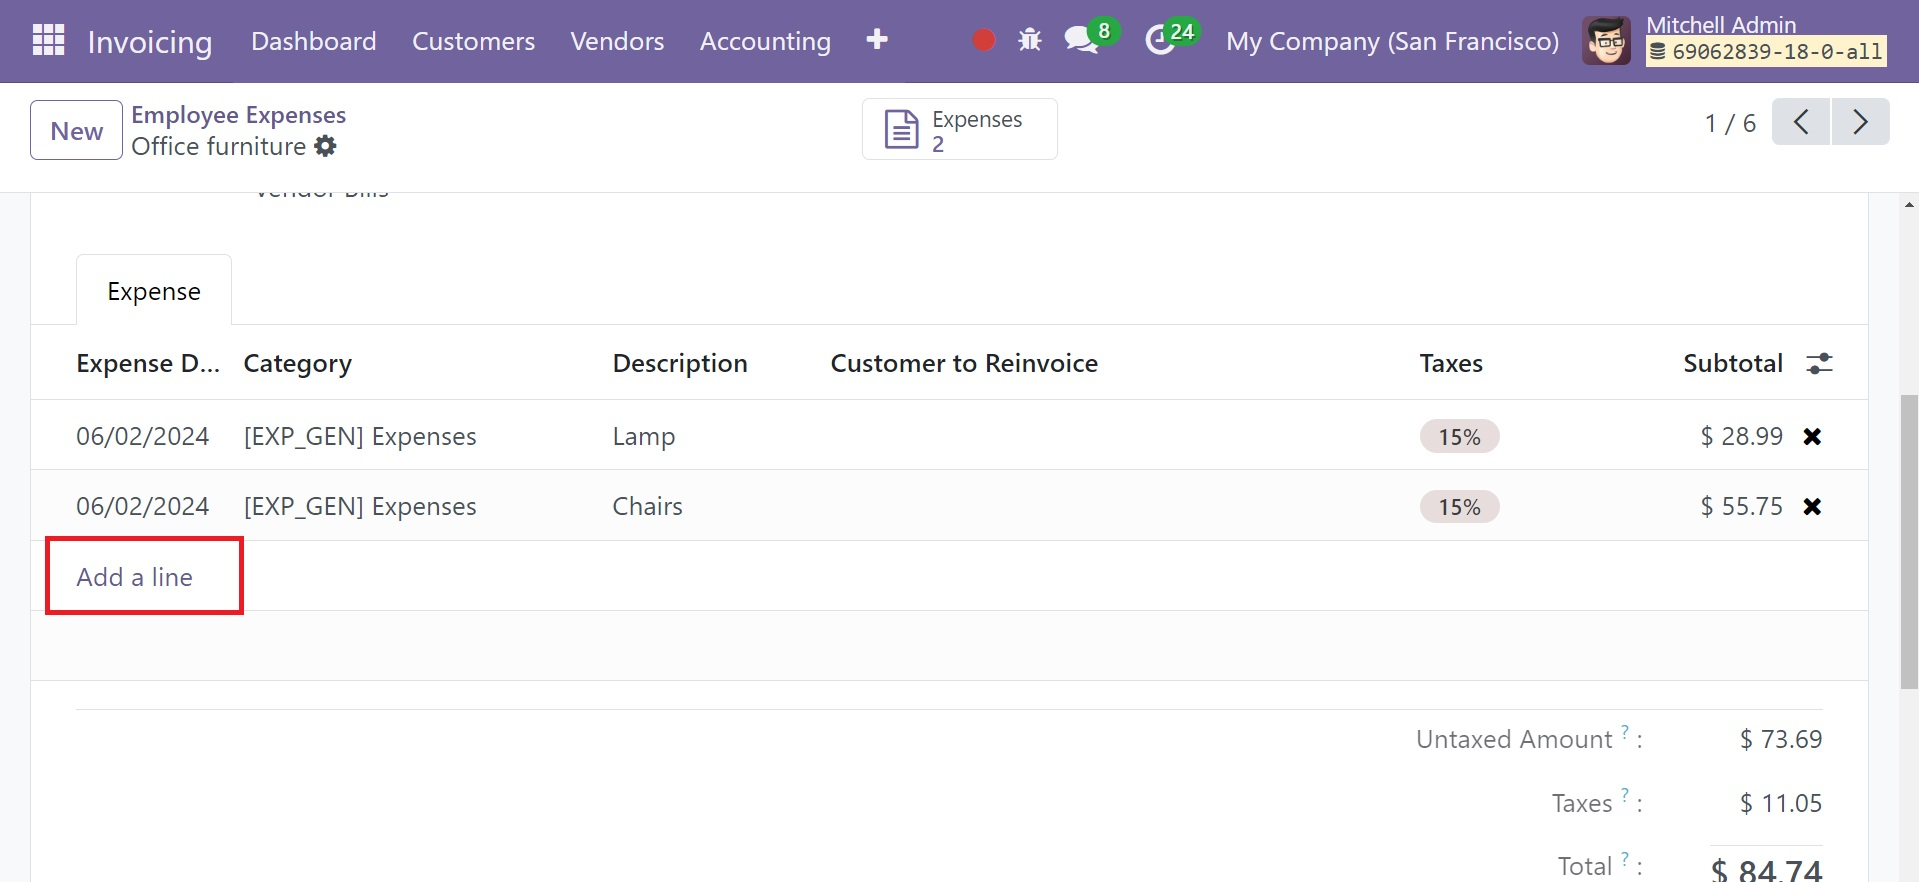The height and width of the screenshot is (882, 1919).
Task: Click the red recording indicator icon
Action: click(x=984, y=40)
